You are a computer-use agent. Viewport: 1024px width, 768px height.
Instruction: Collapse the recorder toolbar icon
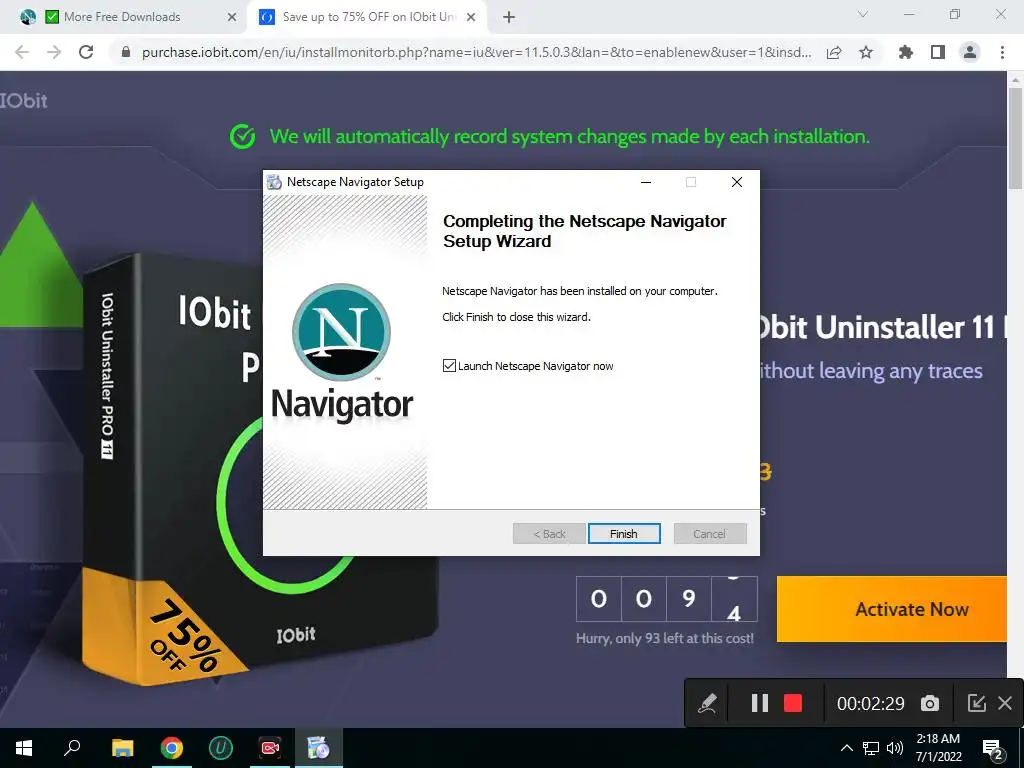pyautogui.click(x=976, y=703)
